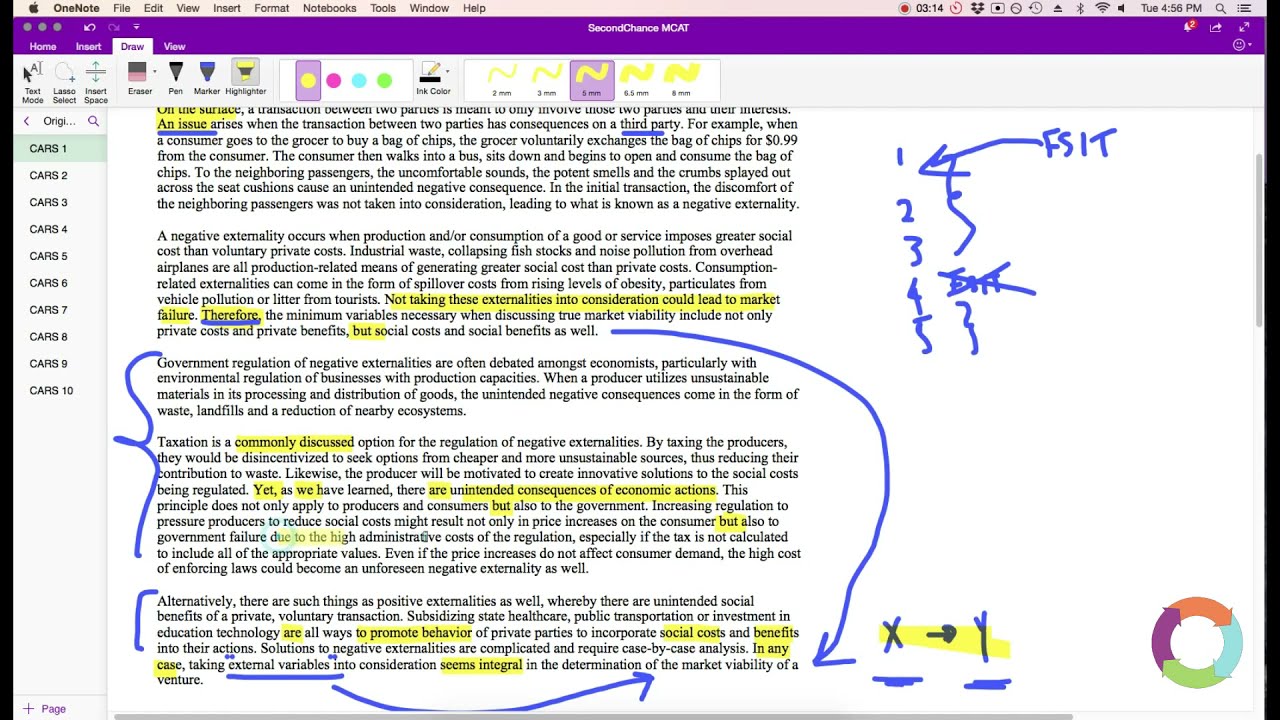Open the Format menu in menu bar
Viewport: 1280px width, 720px height.
(271, 8)
